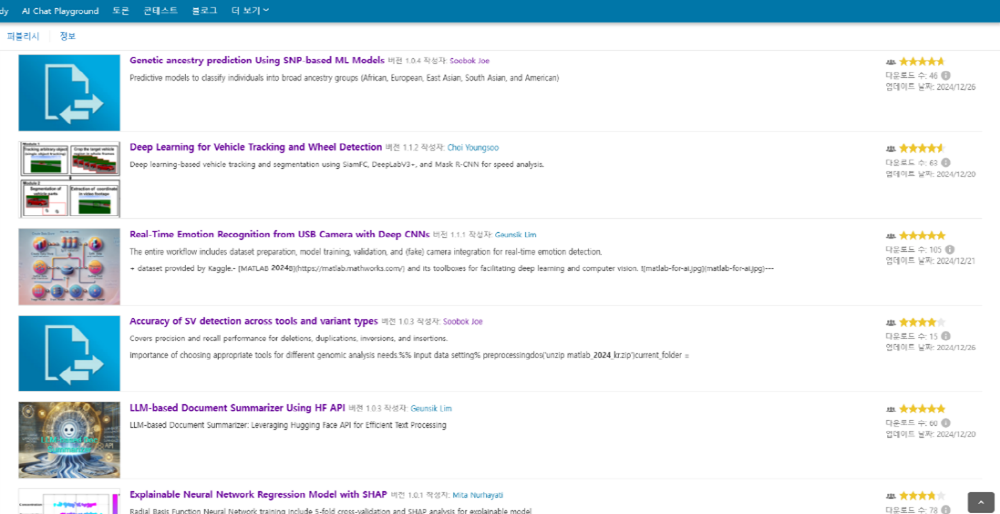Click the LLM Document Summarizer thumbnail image
The height and width of the screenshot is (514, 1000).
(69, 440)
